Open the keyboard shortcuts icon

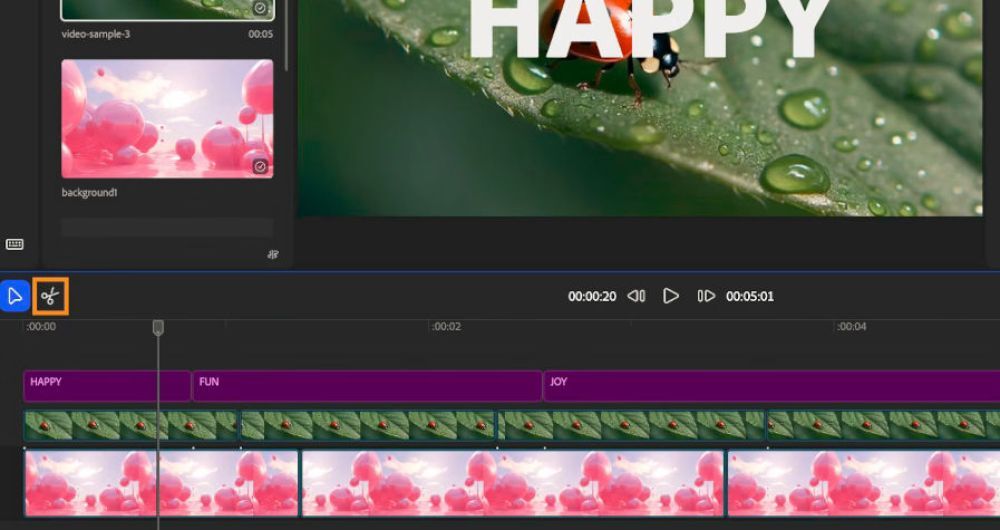click(15, 244)
